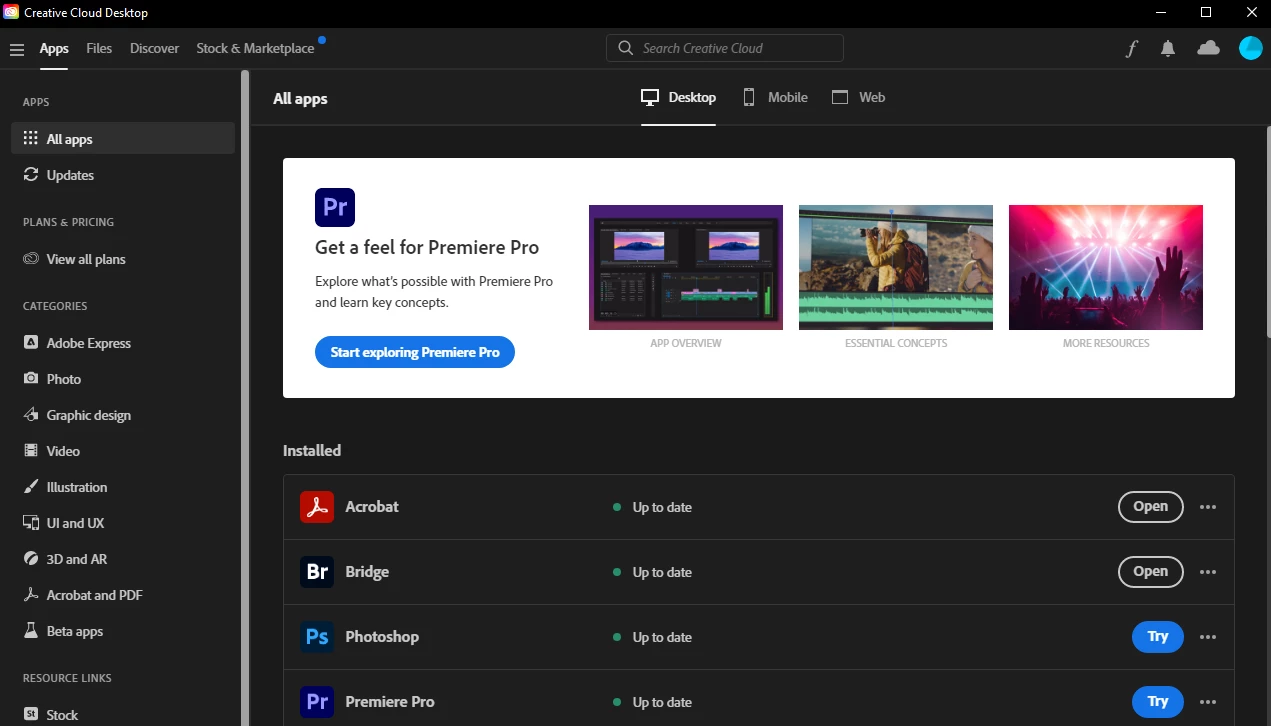This screenshot has width=1271, height=726.
Task: Click Photoshop's Up to date status
Action: [x=652, y=637]
